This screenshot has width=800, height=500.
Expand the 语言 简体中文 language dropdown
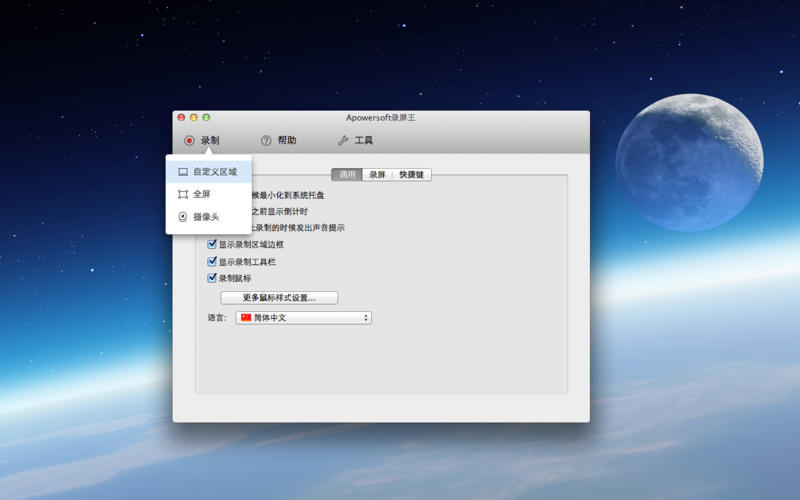pyautogui.click(x=303, y=318)
